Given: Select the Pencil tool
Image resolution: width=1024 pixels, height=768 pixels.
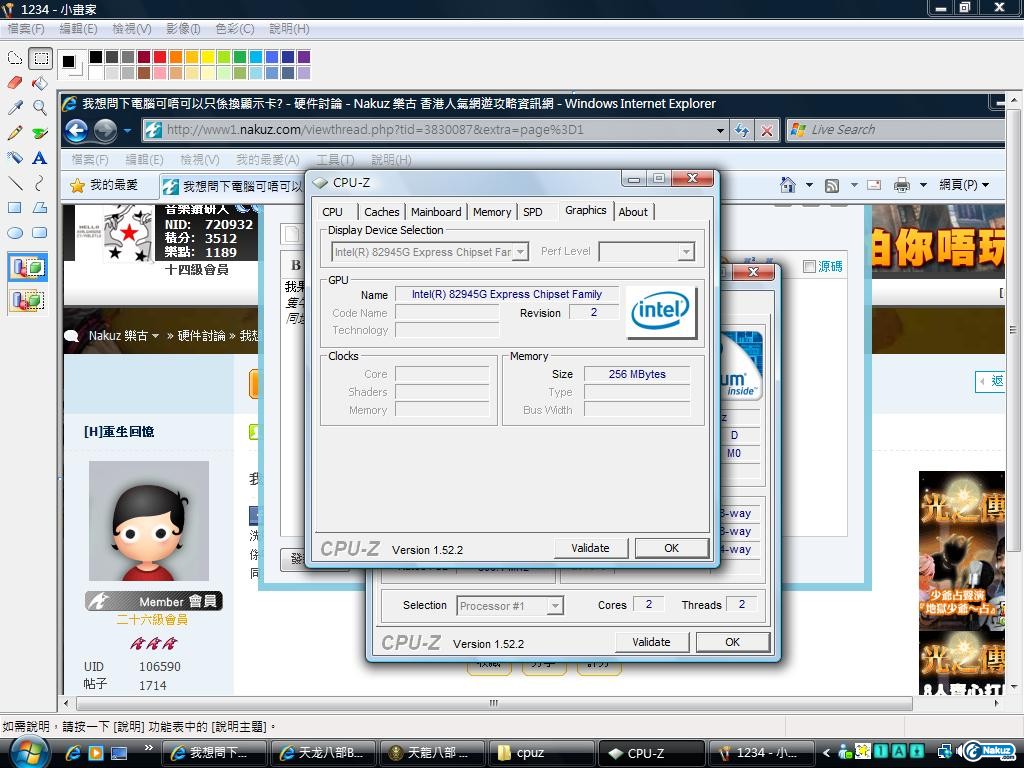Looking at the screenshot, I should point(15,133).
